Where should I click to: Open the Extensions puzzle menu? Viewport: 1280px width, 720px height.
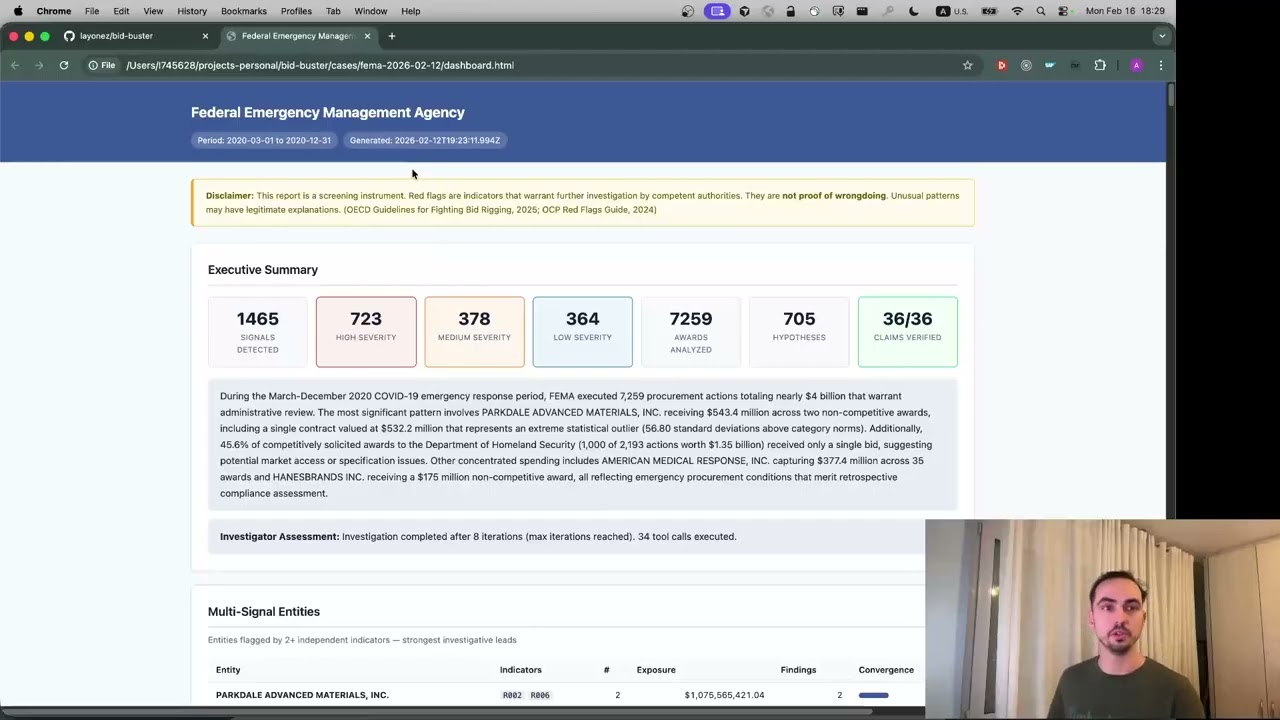pos(1100,65)
